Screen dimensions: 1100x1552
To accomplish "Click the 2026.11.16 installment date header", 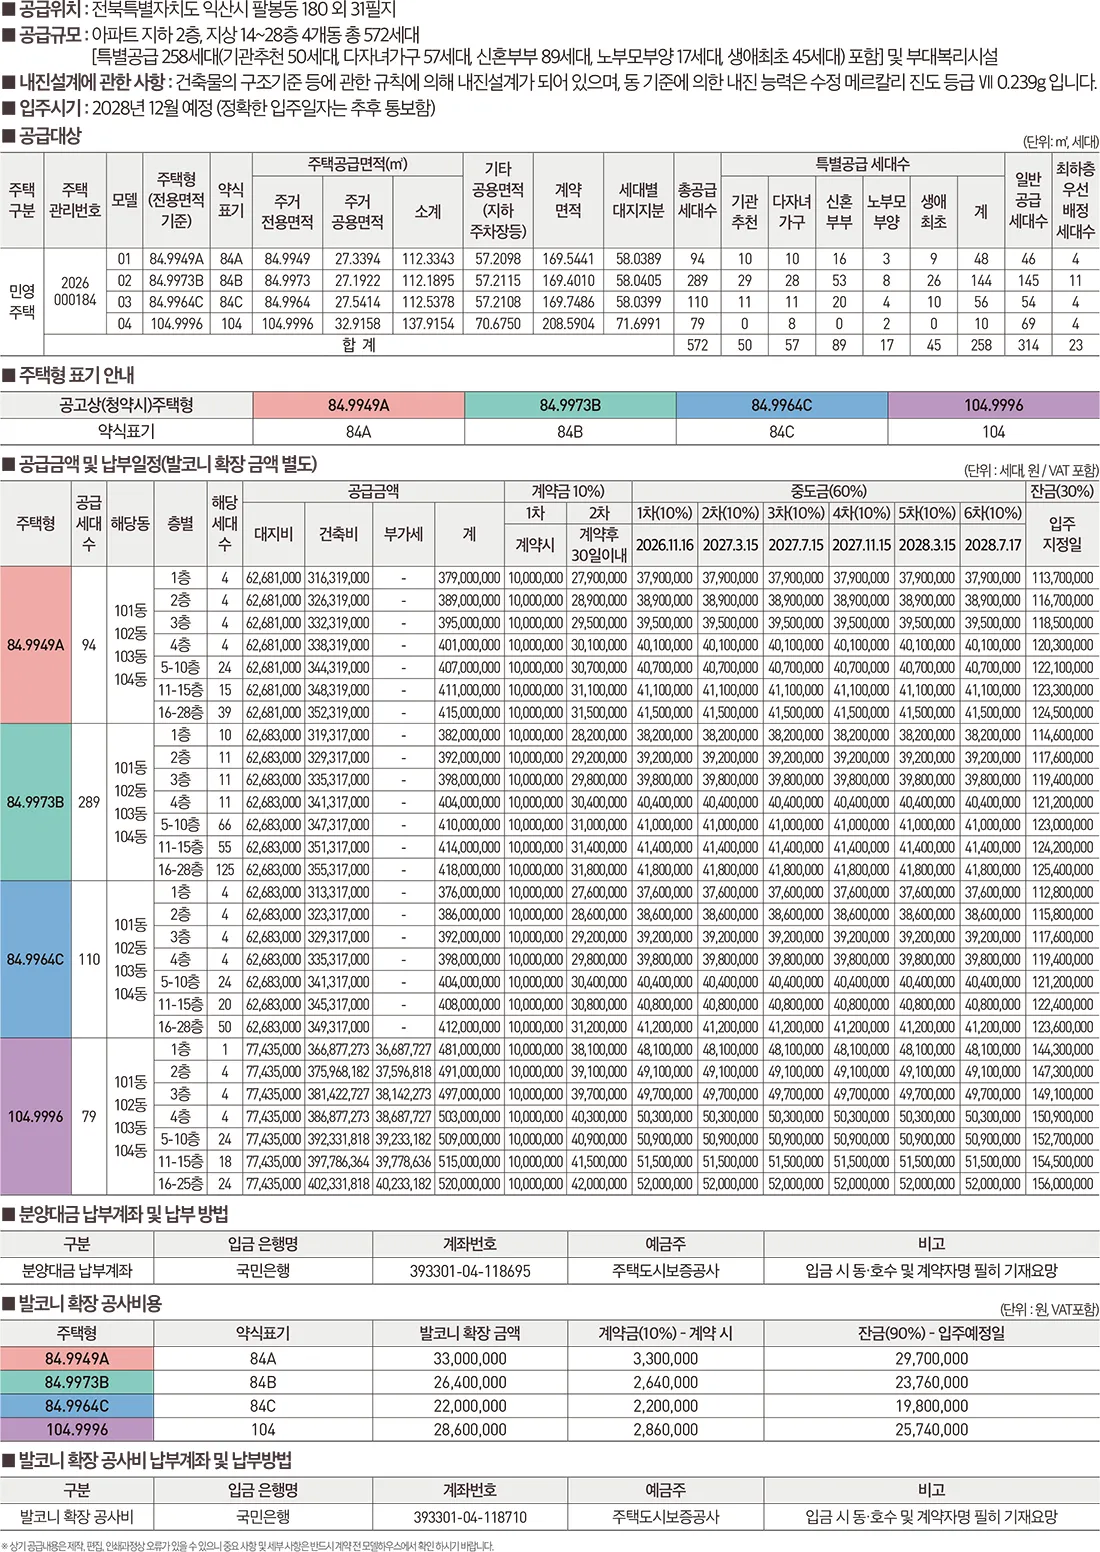I will tap(665, 545).
